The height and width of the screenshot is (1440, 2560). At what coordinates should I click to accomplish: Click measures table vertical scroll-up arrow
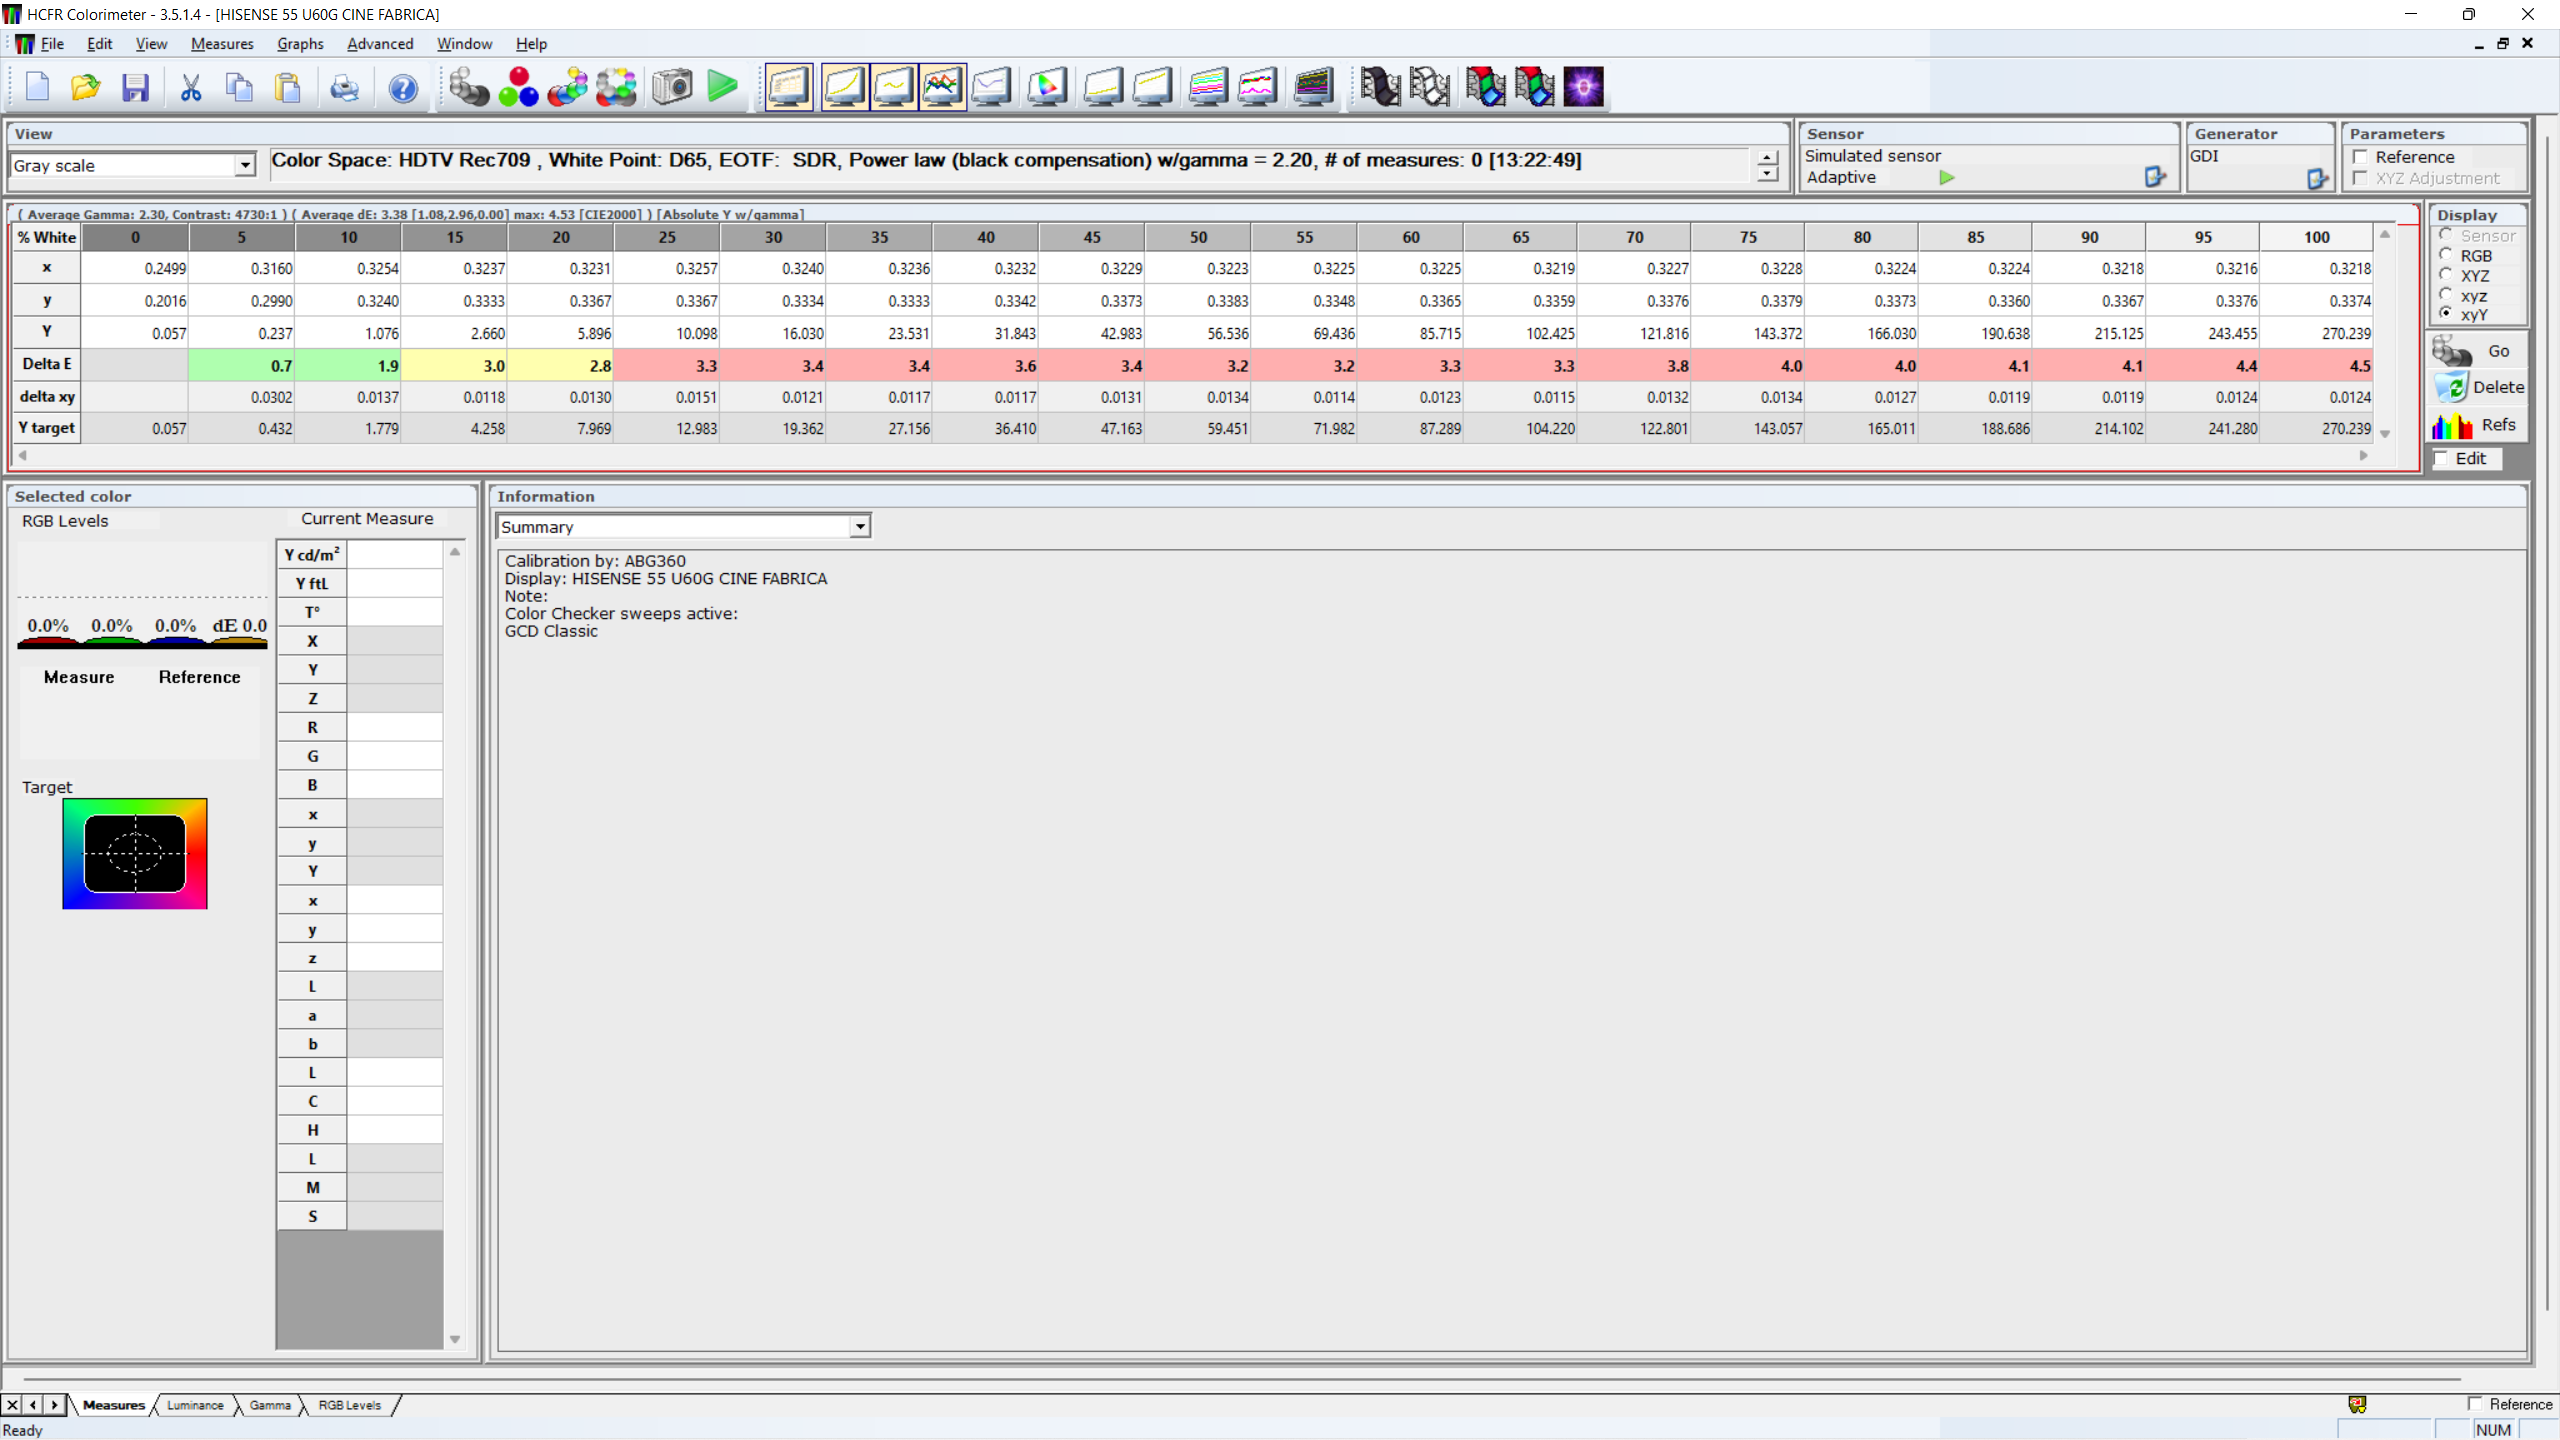click(x=2385, y=235)
